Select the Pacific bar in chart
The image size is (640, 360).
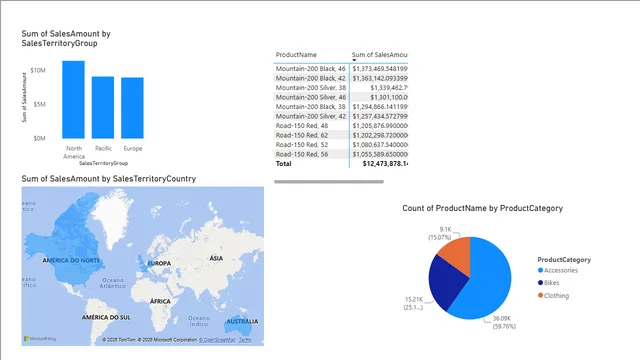click(103, 107)
